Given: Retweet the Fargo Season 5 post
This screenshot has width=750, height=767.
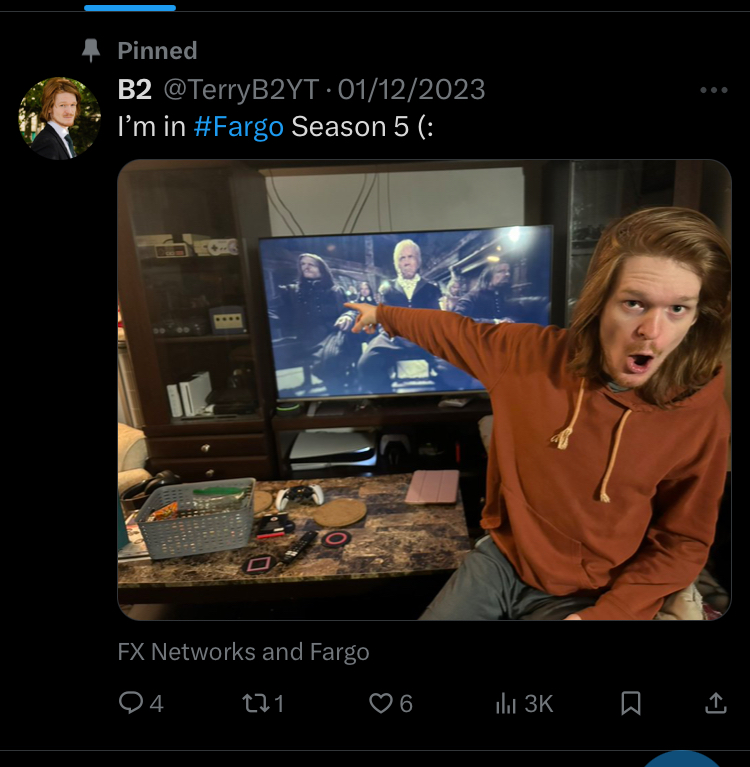Looking at the screenshot, I should click(x=255, y=703).
